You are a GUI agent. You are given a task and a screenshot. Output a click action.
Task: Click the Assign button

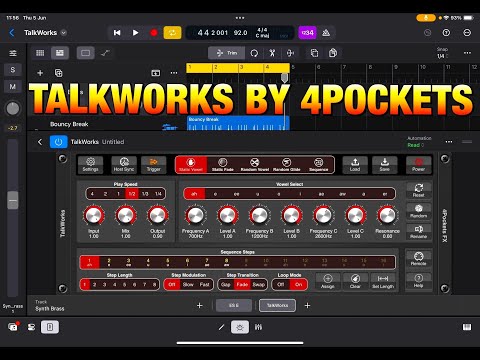(328, 281)
